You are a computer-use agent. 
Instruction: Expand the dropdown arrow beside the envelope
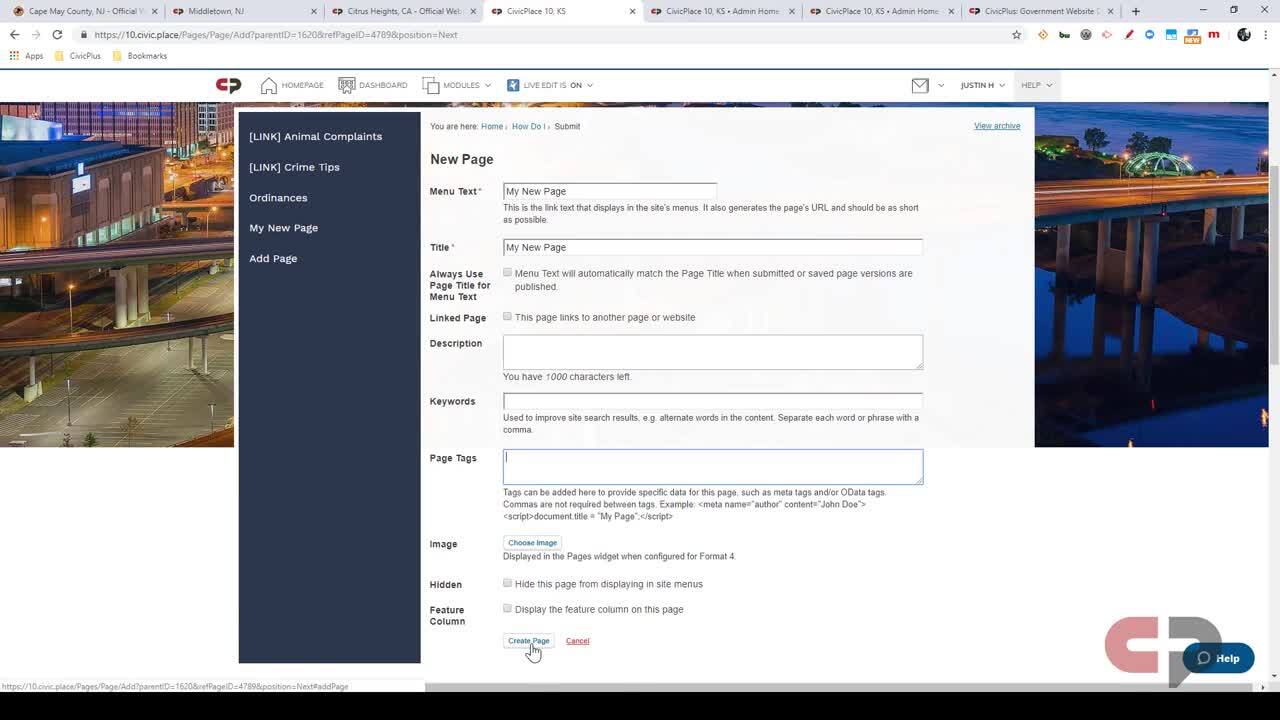point(941,86)
